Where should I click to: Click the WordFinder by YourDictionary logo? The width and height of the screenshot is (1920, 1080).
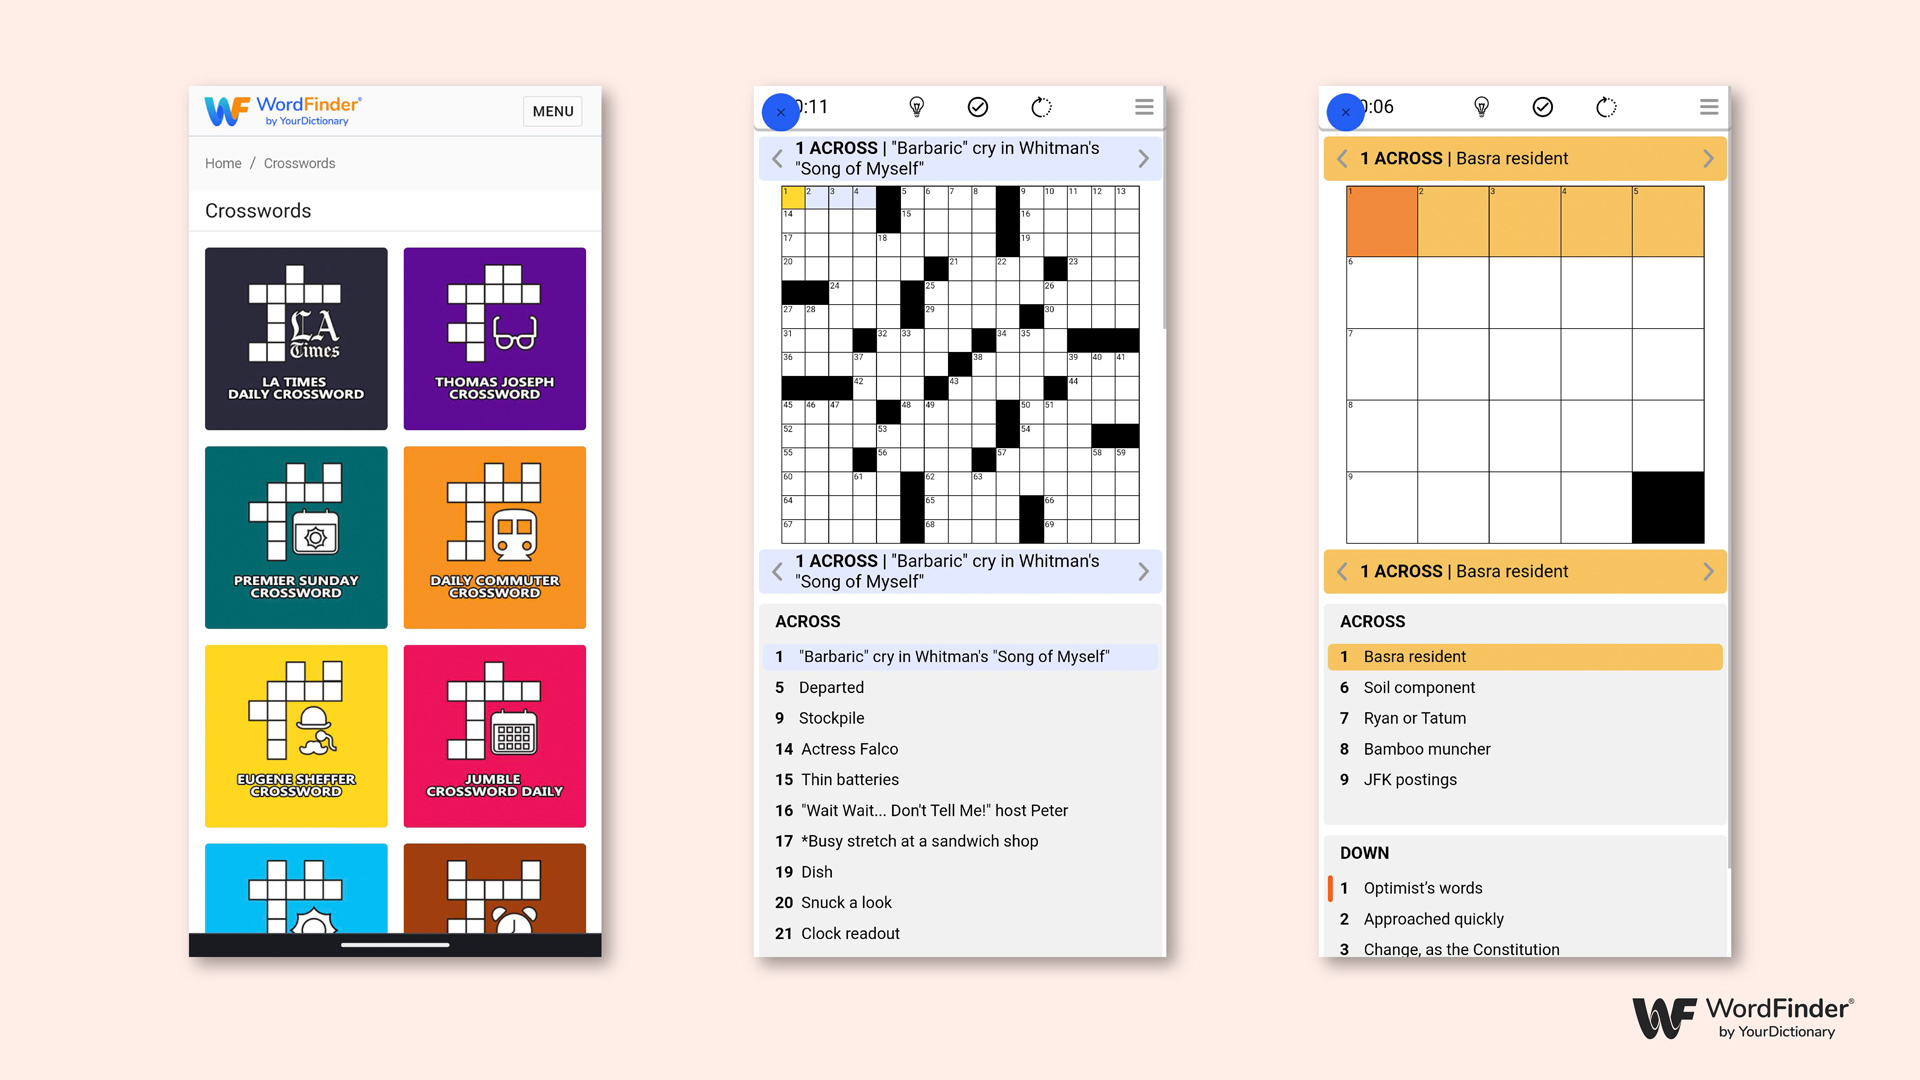(x=282, y=109)
